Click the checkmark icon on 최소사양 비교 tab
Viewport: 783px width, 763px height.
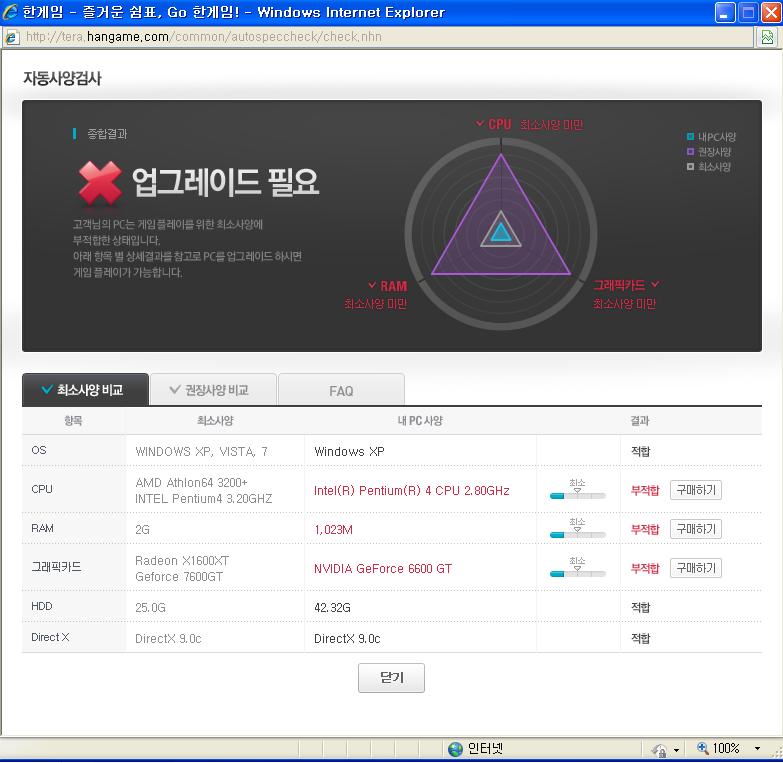pos(47,389)
